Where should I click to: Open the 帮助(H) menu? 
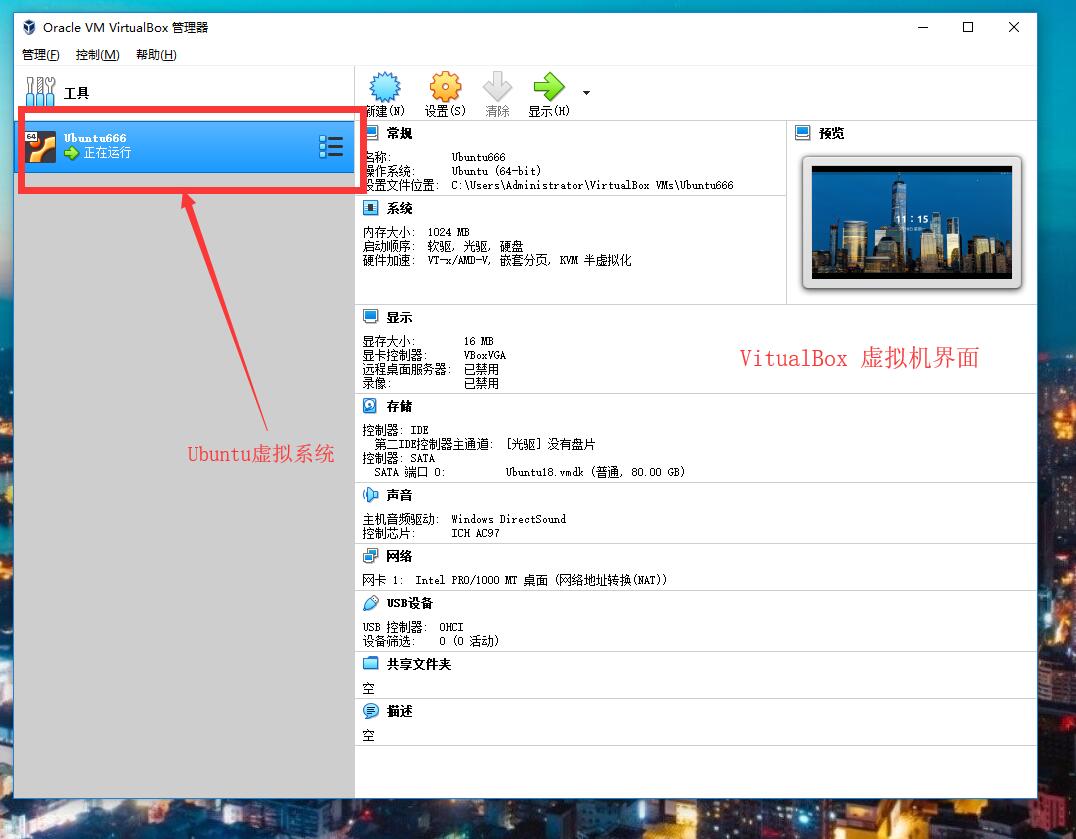pyautogui.click(x=156, y=55)
